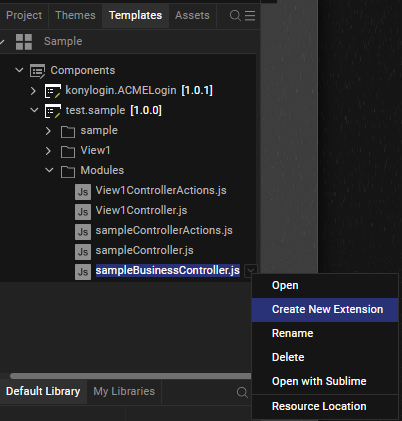Switch to the Themes tab
Image resolution: width=402 pixels, height=421 pixels.
click(75, 15)
